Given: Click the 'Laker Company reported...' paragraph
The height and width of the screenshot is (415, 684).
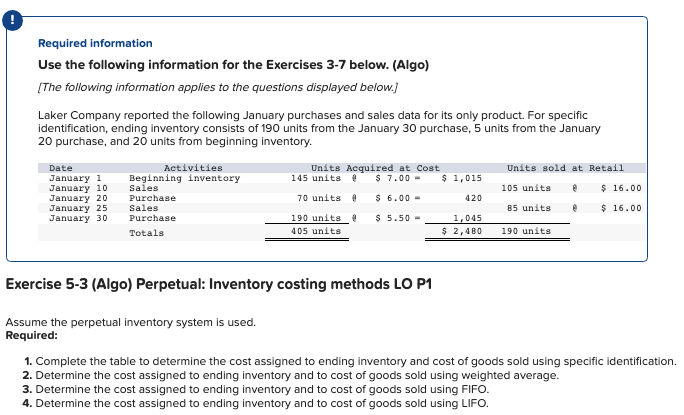Looking at the screenshot, I should [x=319, y=128].
